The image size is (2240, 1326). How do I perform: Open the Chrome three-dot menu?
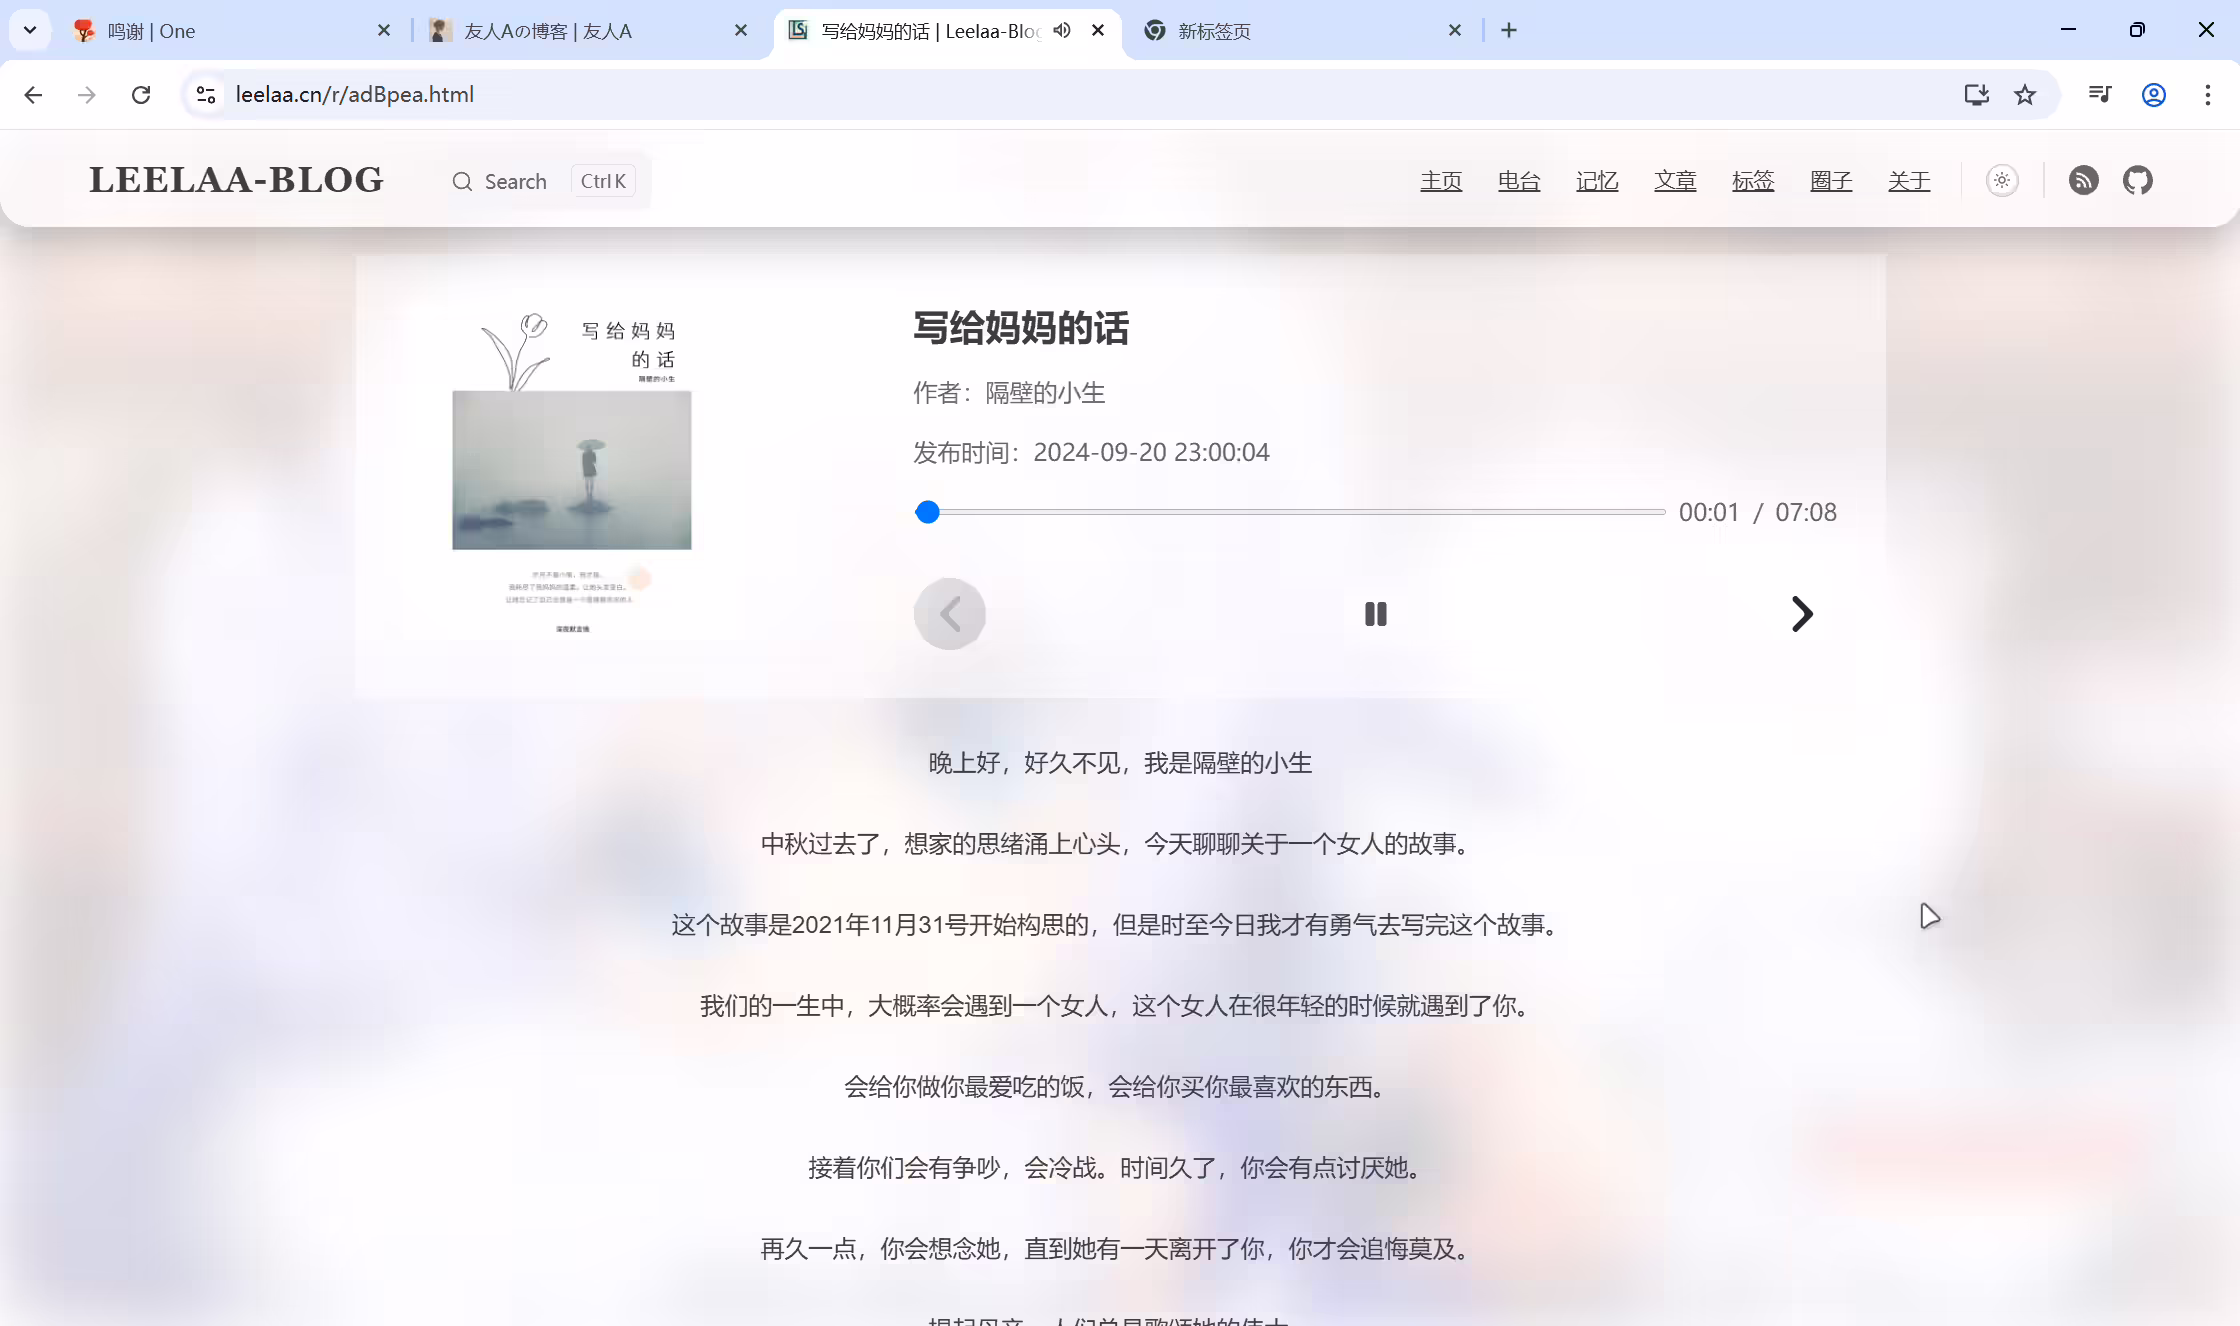click(x=2208, y=95)
